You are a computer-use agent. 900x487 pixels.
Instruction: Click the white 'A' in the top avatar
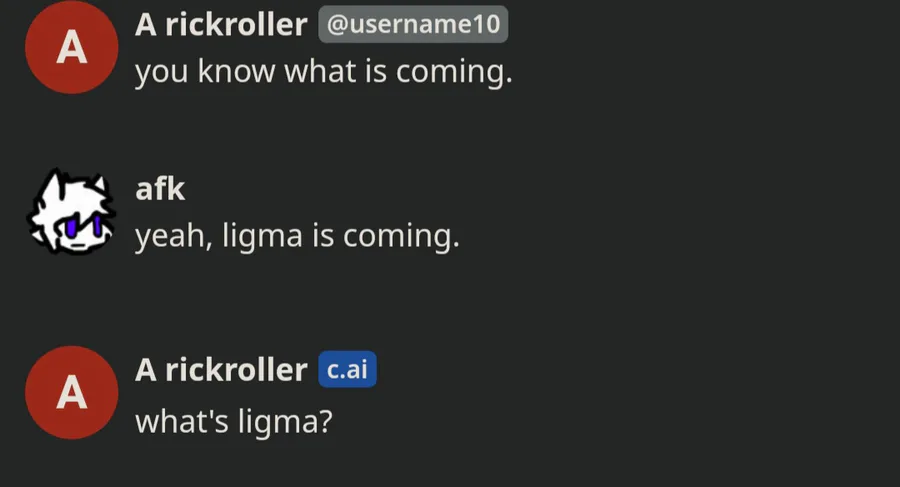(72, 47)
